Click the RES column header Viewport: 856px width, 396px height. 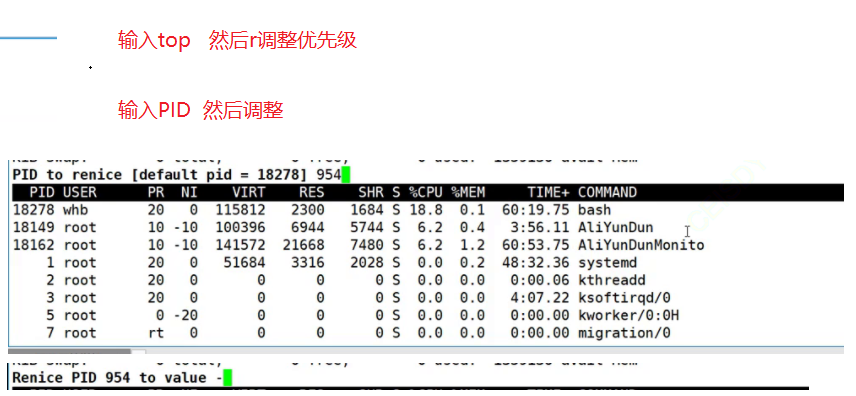coord(312,192)
